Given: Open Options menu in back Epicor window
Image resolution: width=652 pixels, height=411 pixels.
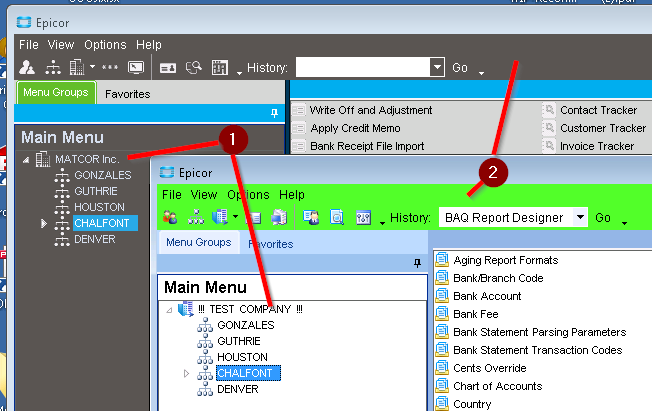Looking at the screenshot, I should coord(105,45).
